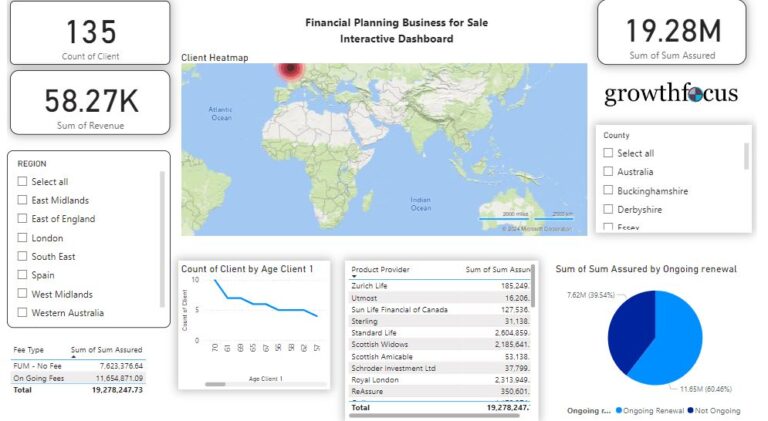The height and width of the screenshot is (421, 768).
Task: Sort the provider table by Sum Assured header
Action: tap(498, 270)
